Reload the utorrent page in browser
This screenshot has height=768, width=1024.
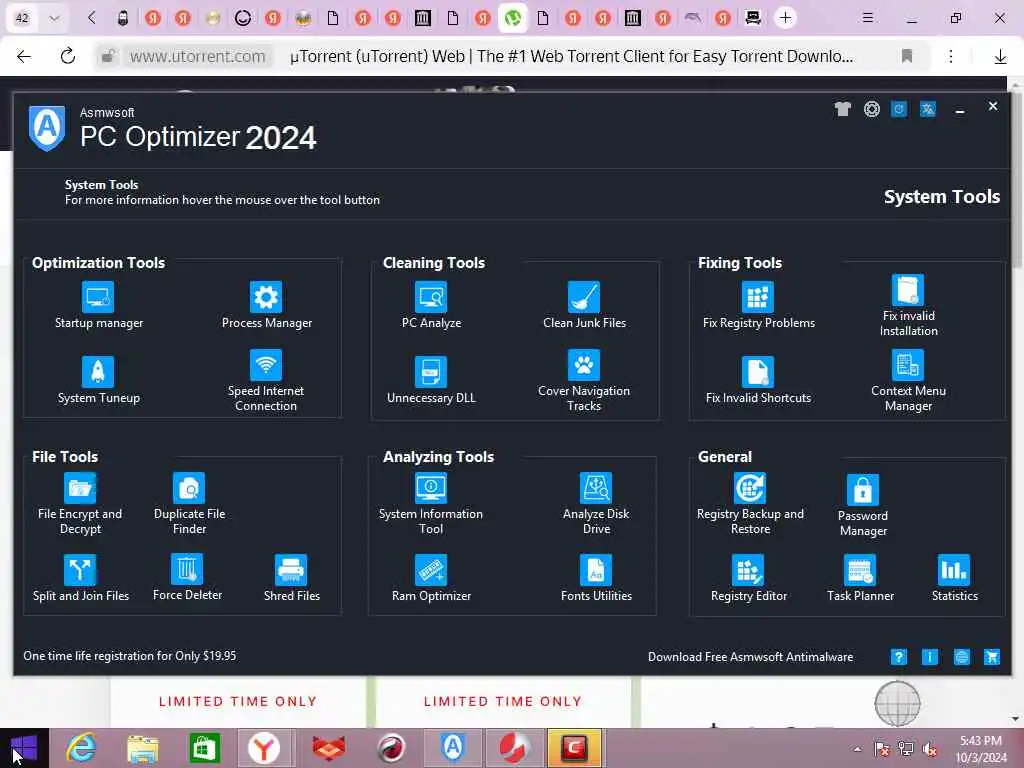pos(67,57)
